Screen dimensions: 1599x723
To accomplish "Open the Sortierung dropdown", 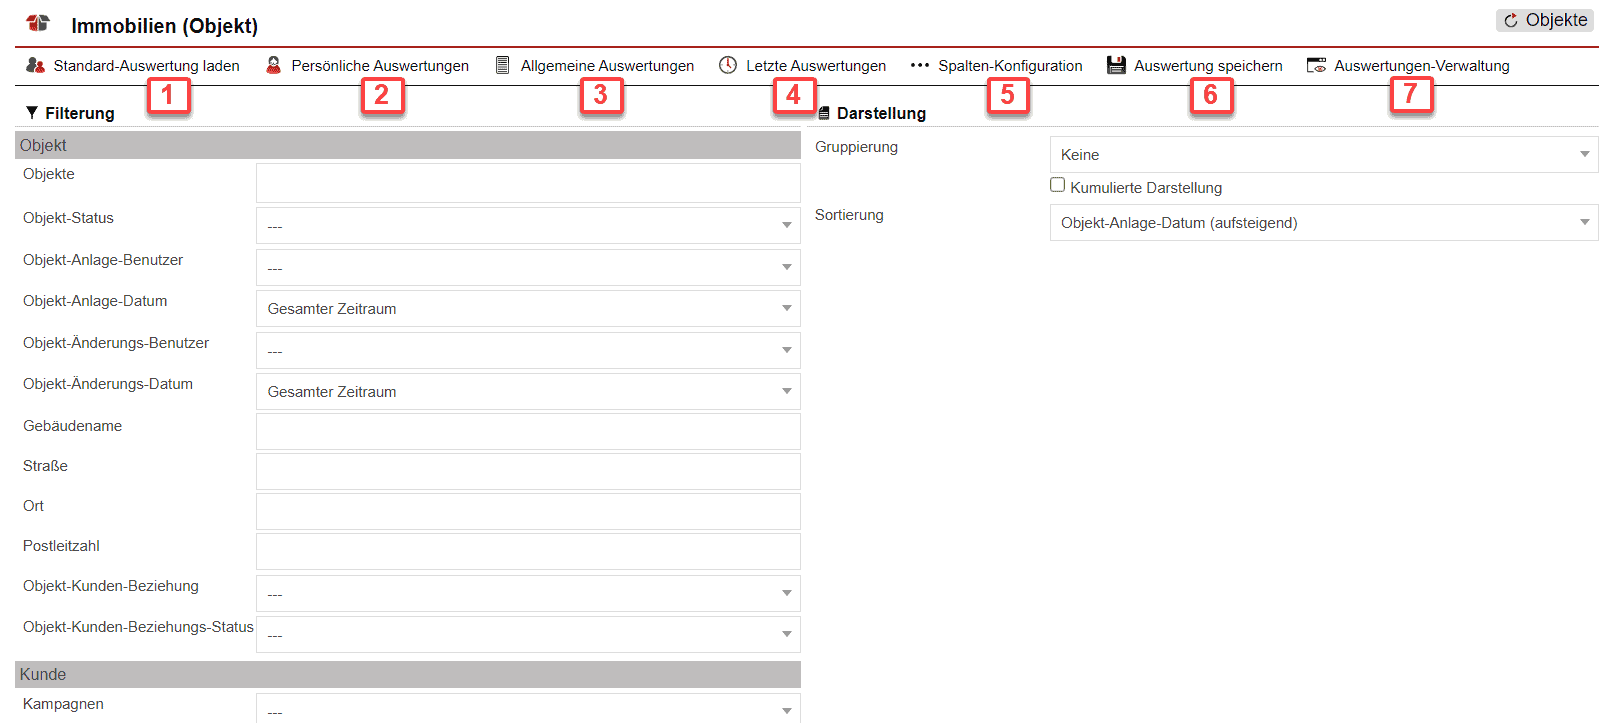I will point(1323,222).
